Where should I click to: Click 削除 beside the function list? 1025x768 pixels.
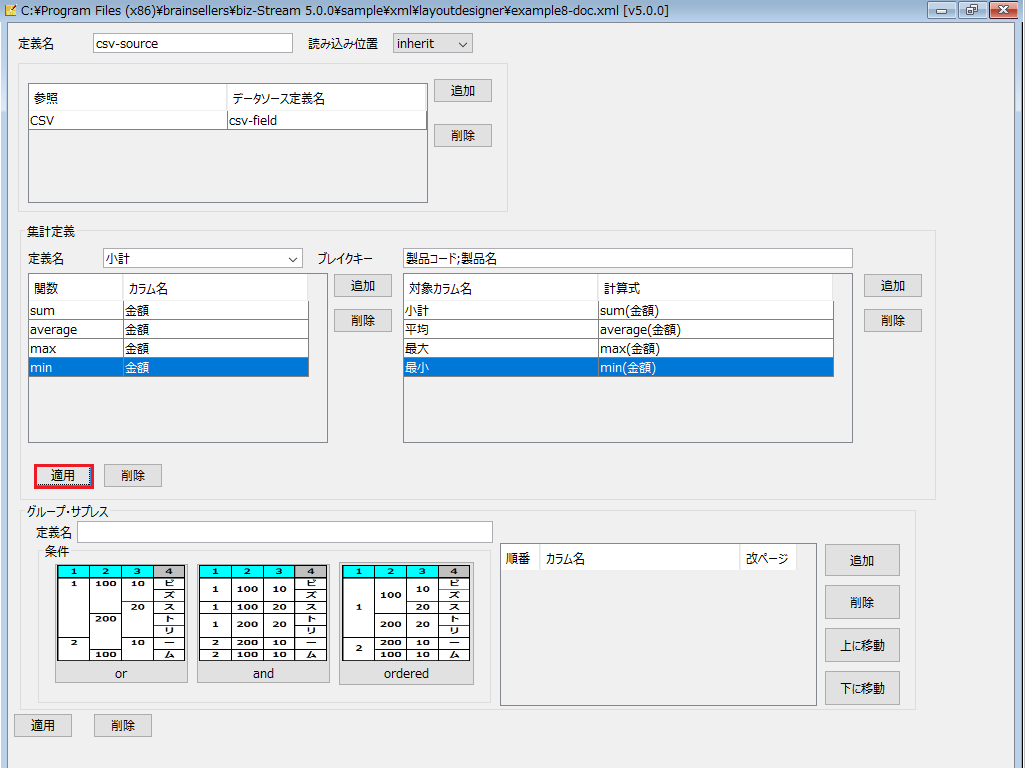click(362, 320)
